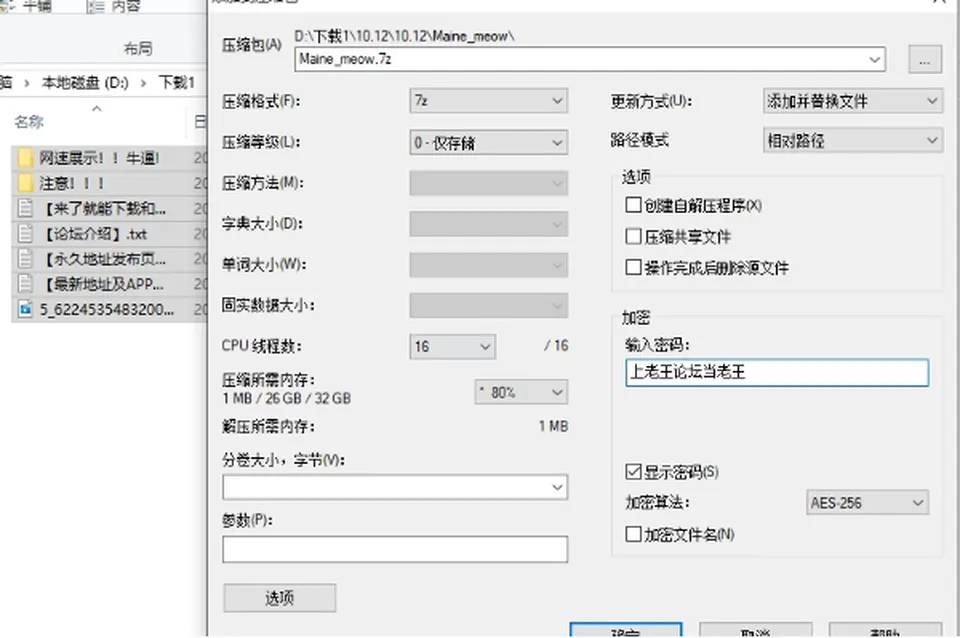Open the 压缩格式 dropdown showing 7z
The image size is (960, 638).
click(x=488, y=100)
